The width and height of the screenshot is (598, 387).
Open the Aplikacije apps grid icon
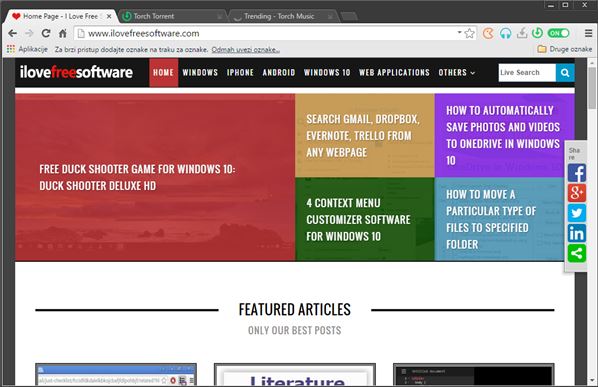tap(11, 49)
